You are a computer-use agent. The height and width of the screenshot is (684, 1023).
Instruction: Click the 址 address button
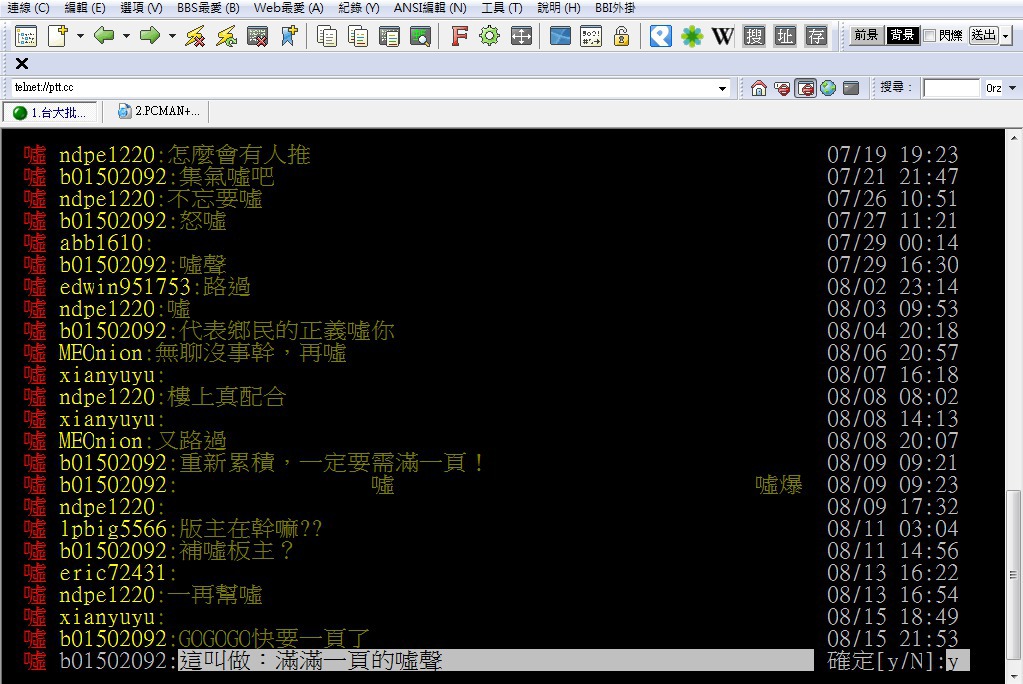[785, 36]
